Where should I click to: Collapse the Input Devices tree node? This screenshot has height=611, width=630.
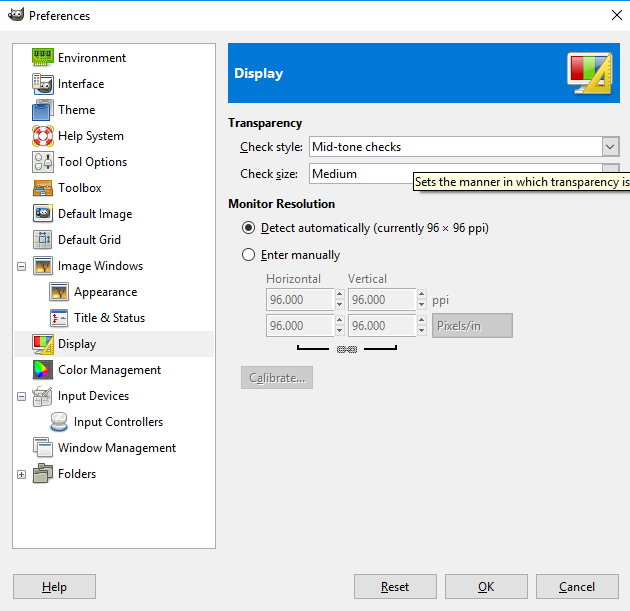(22, 396)
